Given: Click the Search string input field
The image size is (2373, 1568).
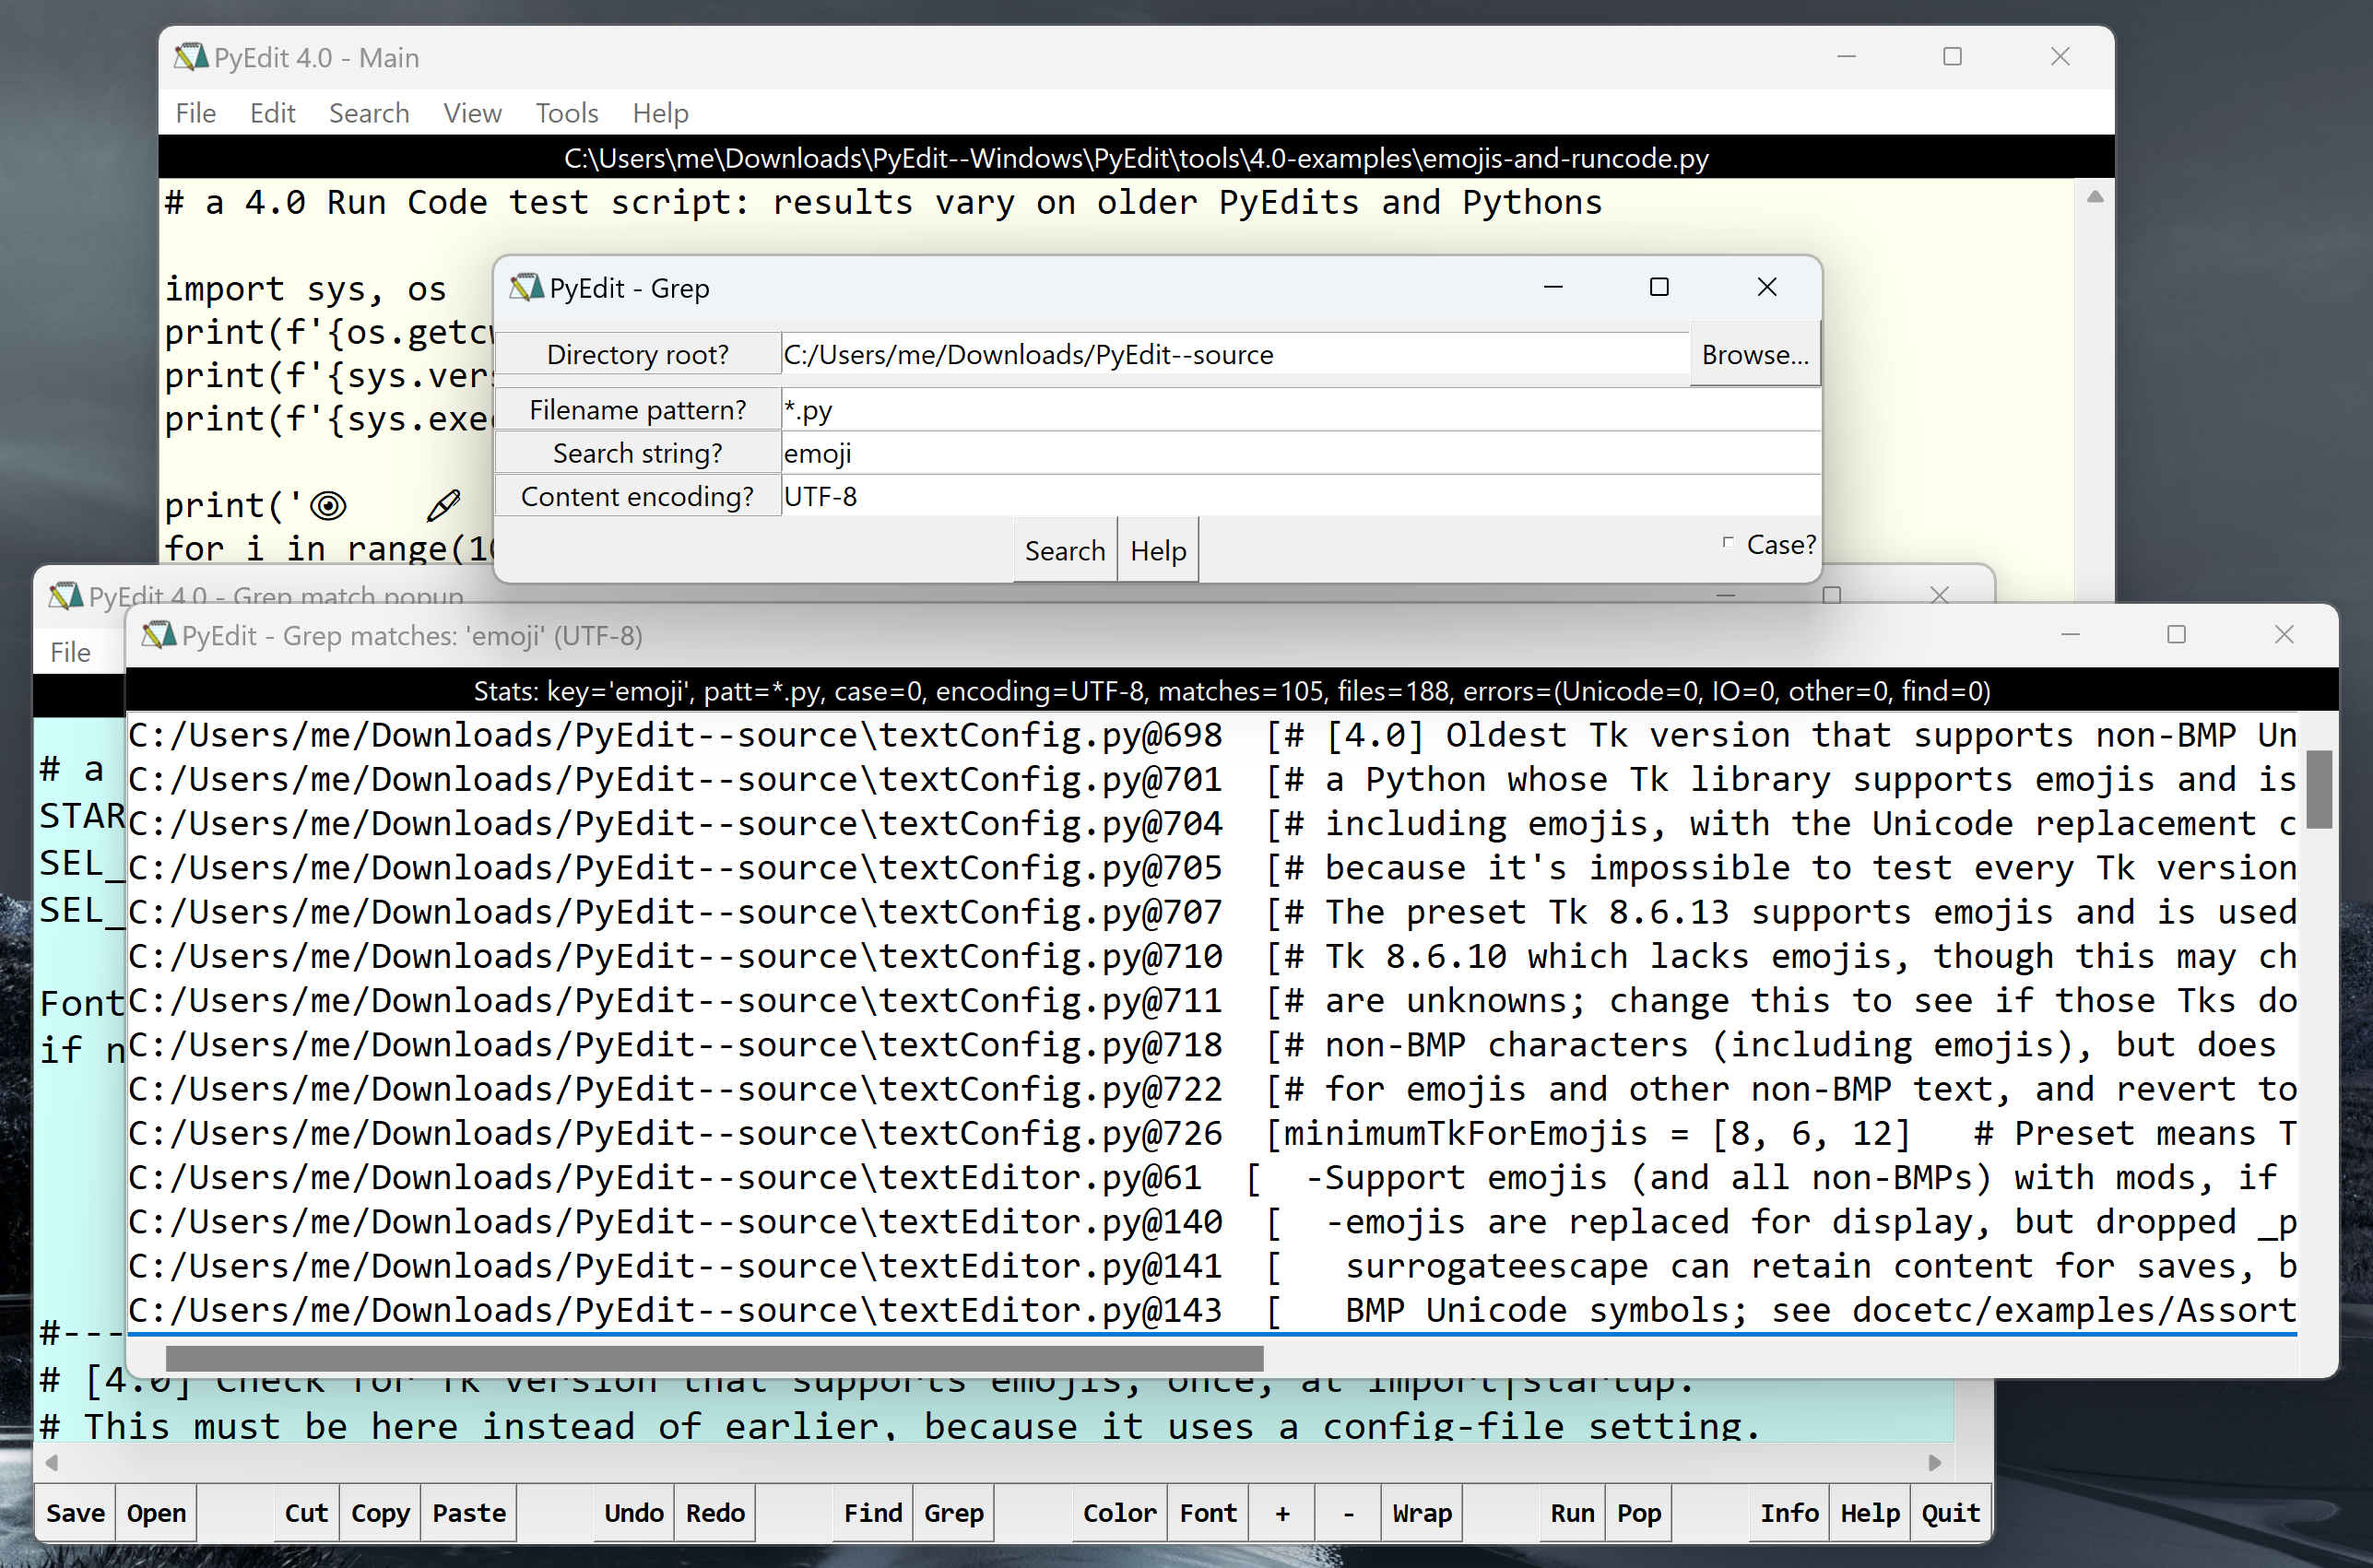Looking at the screenshot, I should coord(1300,453).
